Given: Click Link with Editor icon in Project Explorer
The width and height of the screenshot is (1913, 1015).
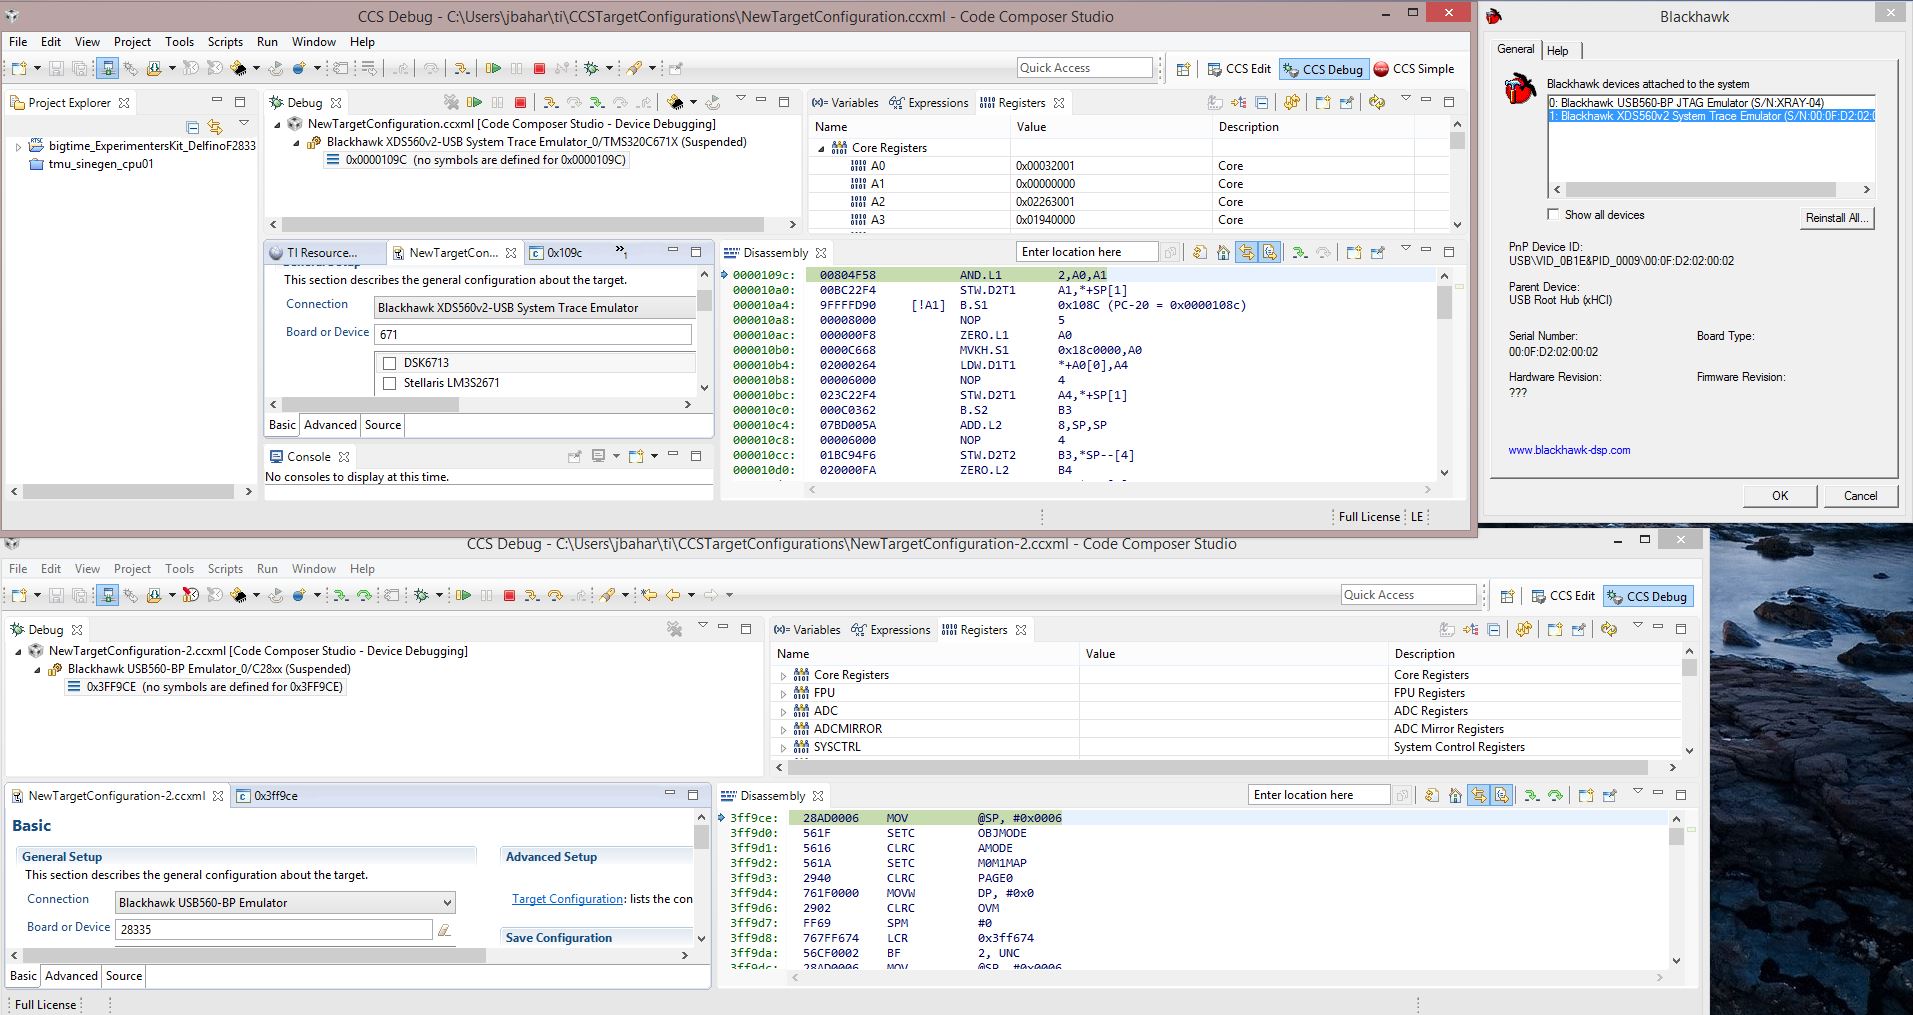Looking at the screenshot, I should click(215, 127).
